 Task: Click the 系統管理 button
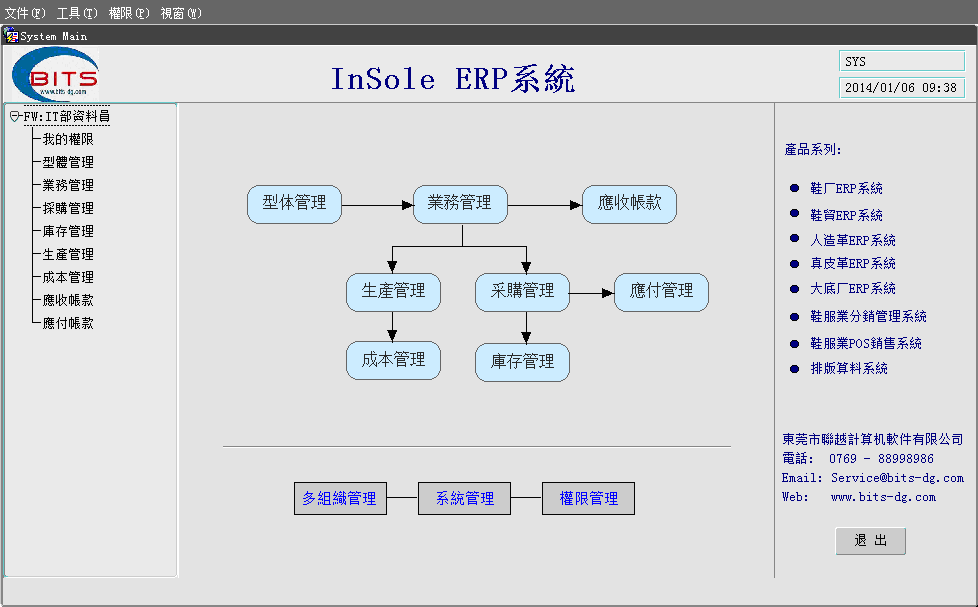464,498
